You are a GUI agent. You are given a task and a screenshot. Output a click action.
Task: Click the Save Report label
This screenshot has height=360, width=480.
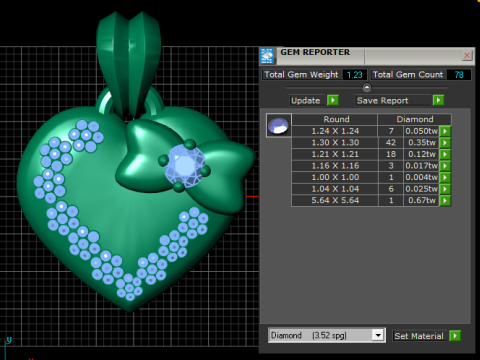point(382,101)
